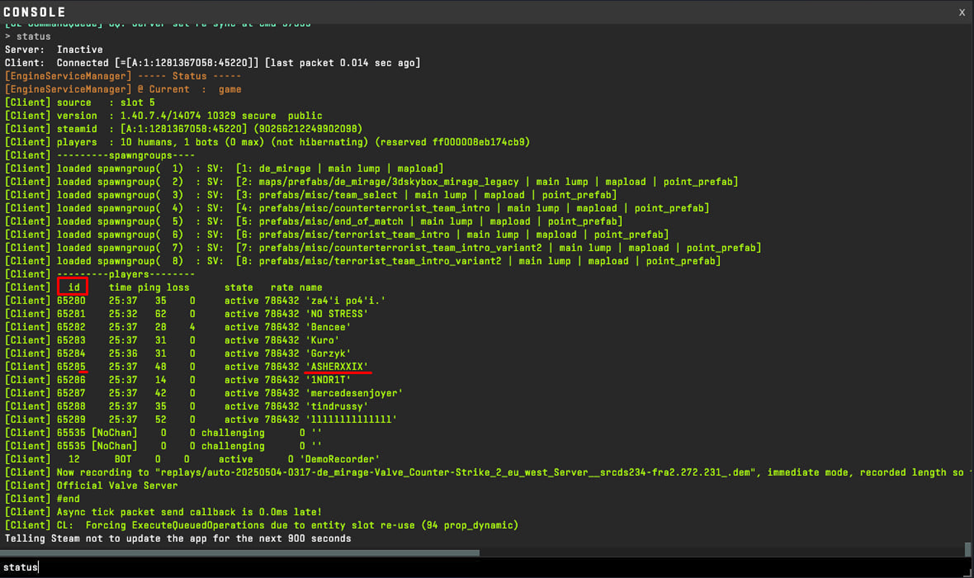
Task: Click the red-boxed 'id' column header
Action: [73, 287]
